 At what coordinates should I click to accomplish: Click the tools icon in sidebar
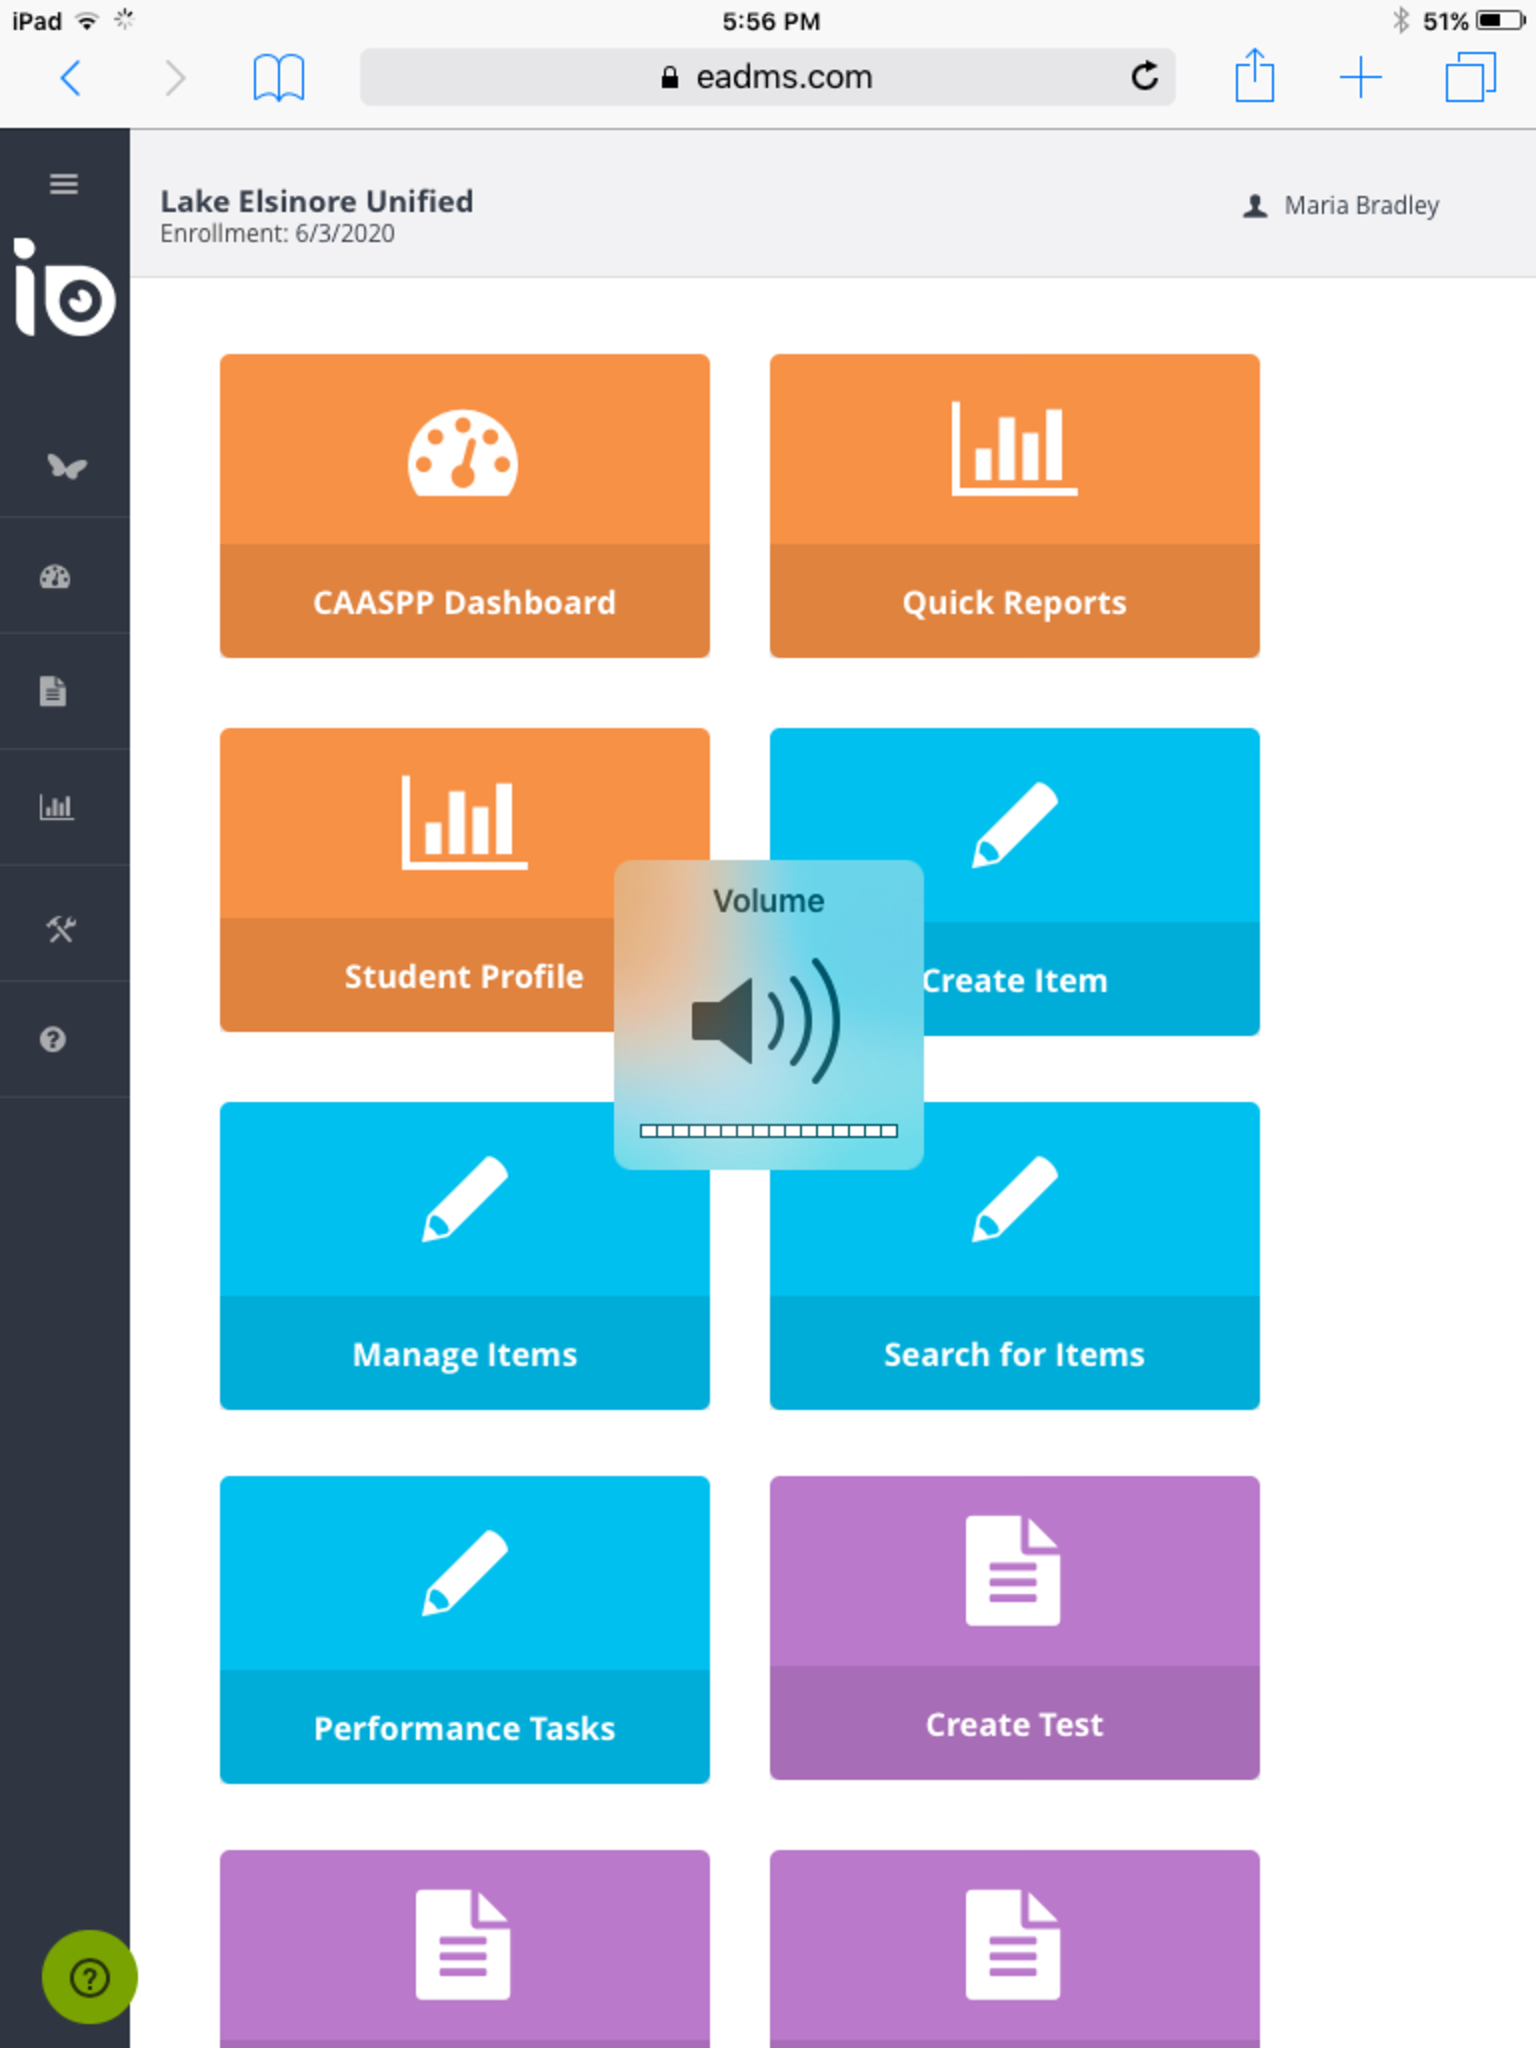[60, 929]
